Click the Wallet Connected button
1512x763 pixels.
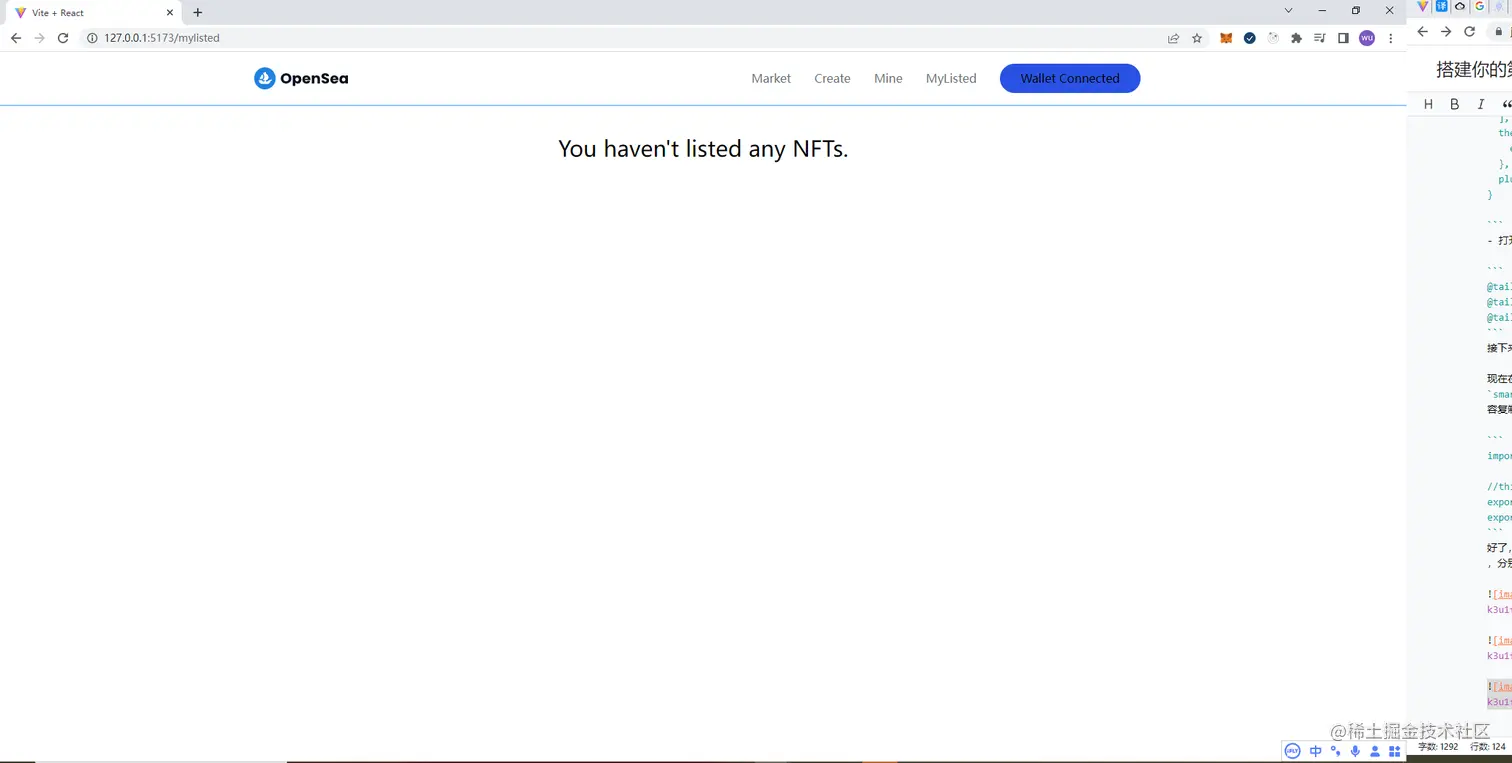pyautogui.click(x=1070, y=78)
